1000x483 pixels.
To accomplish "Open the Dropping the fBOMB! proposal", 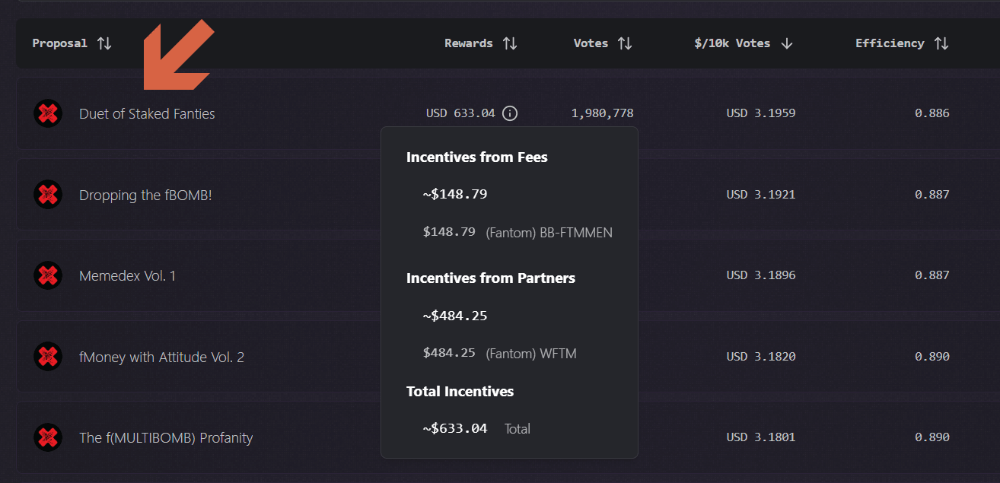I will tap(145, 195).
